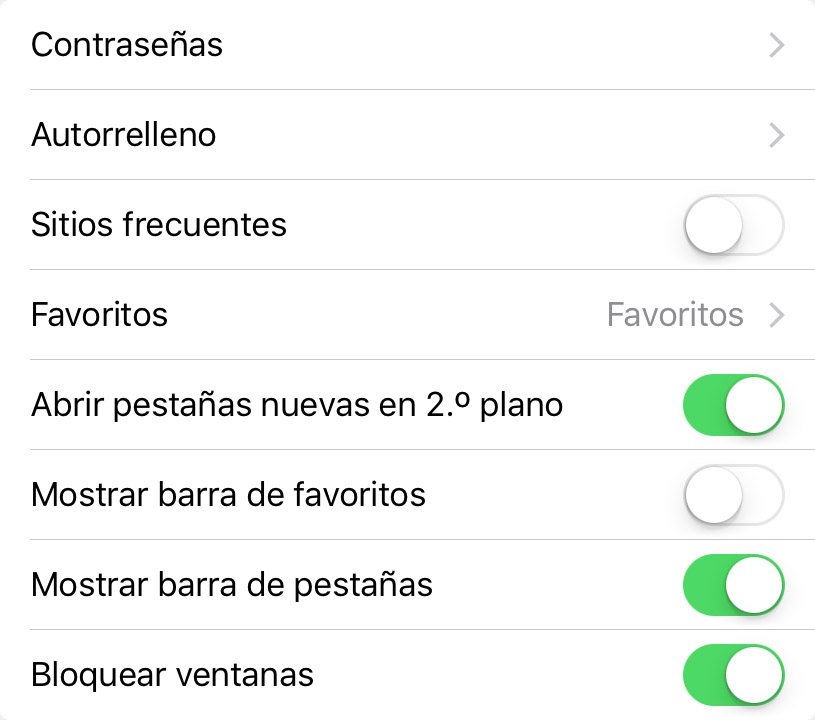Screen dimensions: 815x720
Task: Open the Favoritos folder setting label
Action: 100,316
